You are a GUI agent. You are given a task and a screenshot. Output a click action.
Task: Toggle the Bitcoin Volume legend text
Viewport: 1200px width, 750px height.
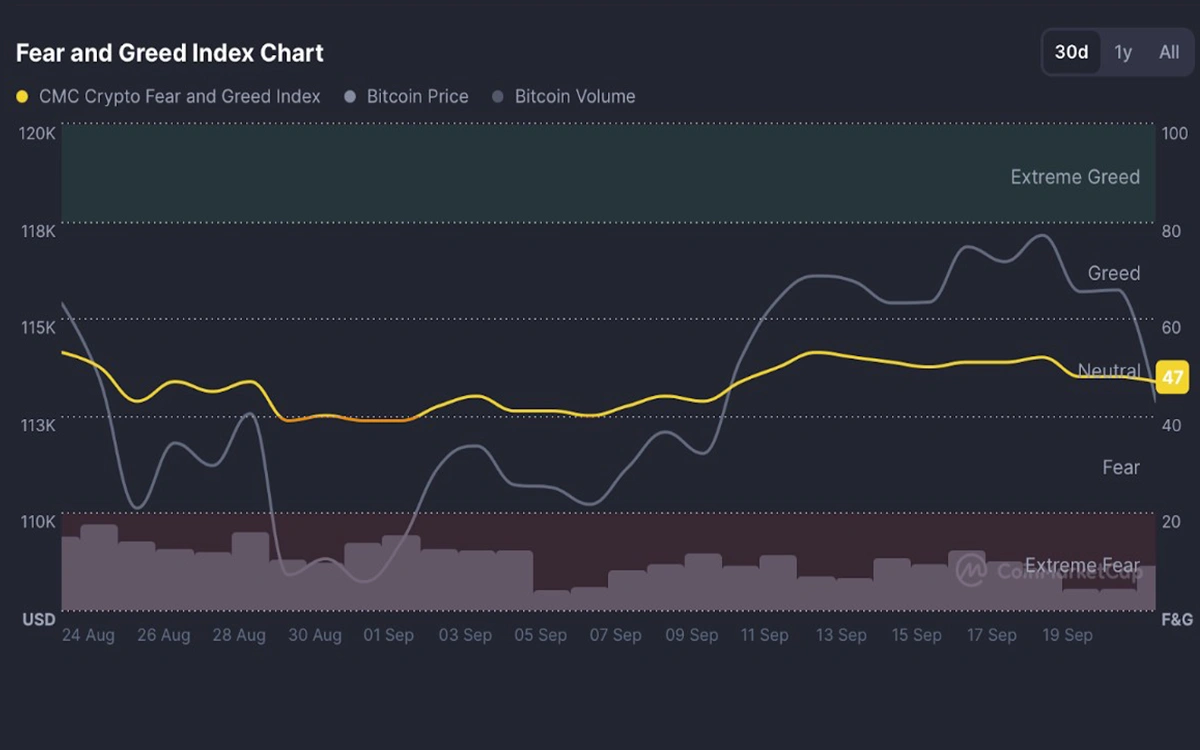[x=574, y=97]
